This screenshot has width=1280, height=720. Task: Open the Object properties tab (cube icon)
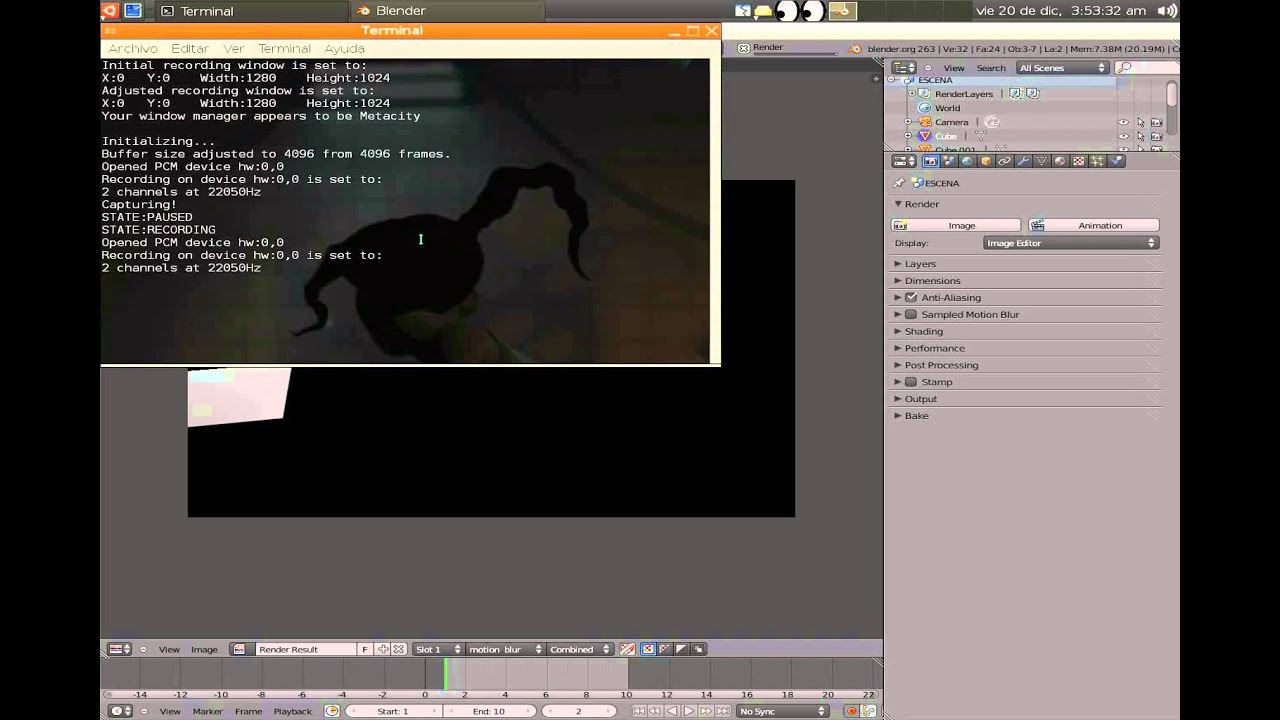pyautogui.click(x=986, y=161)
